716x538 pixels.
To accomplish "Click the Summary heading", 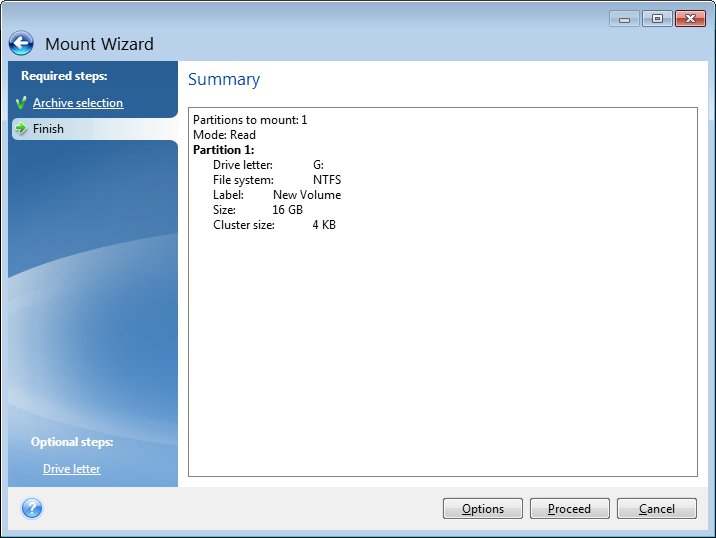I will point(224,80).
